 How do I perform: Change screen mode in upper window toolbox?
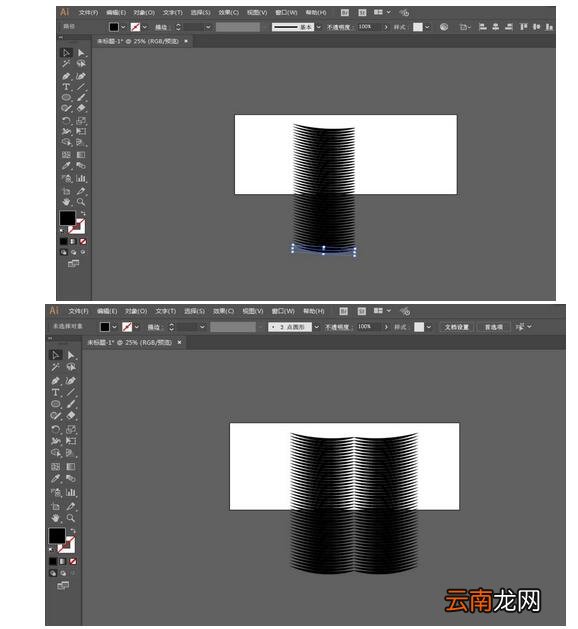click(x=73, y=264)
